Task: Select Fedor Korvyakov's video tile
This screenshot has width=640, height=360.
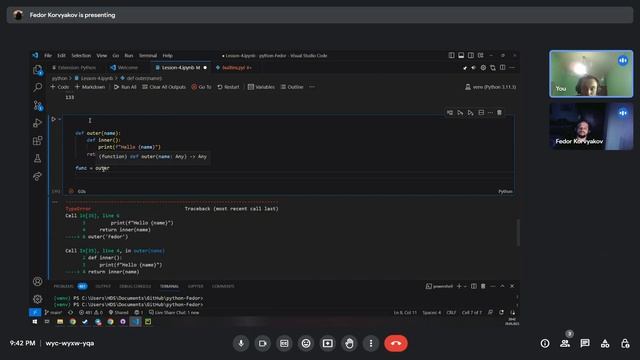Action: (591, 126)
